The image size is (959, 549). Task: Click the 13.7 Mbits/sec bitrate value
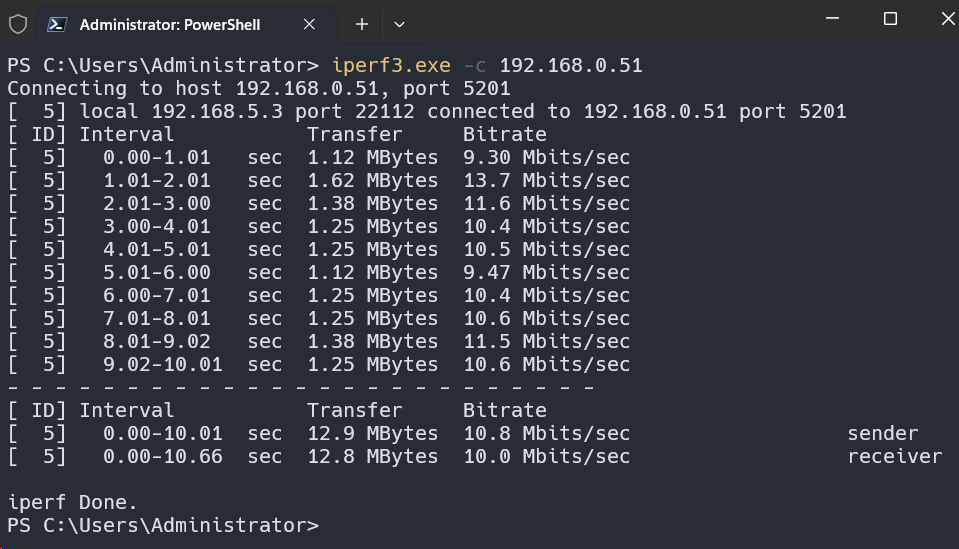(x=546, y=180)
